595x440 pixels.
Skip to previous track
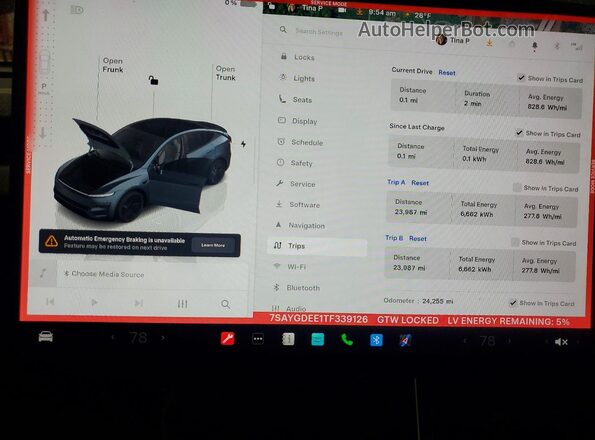pyautogui.click(x=50, y=302)
